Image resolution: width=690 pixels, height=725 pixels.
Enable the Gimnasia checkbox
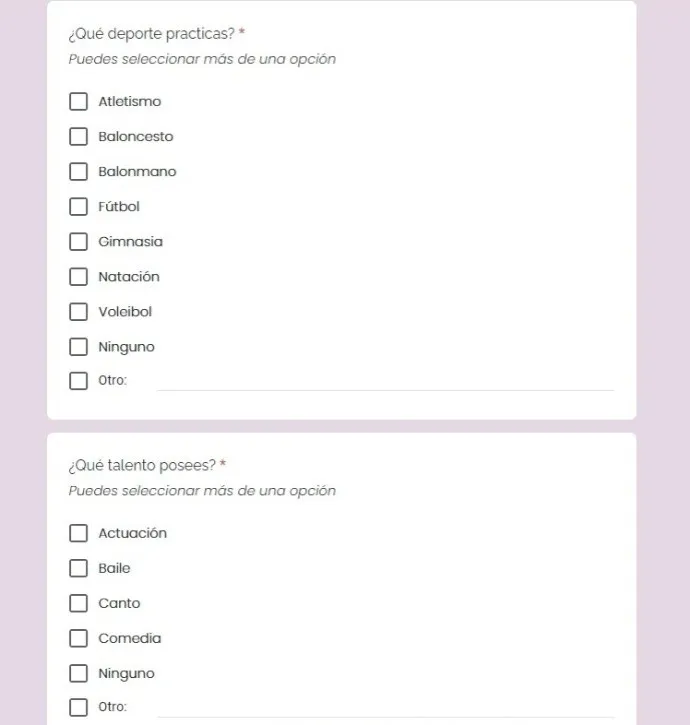(78, 242)
